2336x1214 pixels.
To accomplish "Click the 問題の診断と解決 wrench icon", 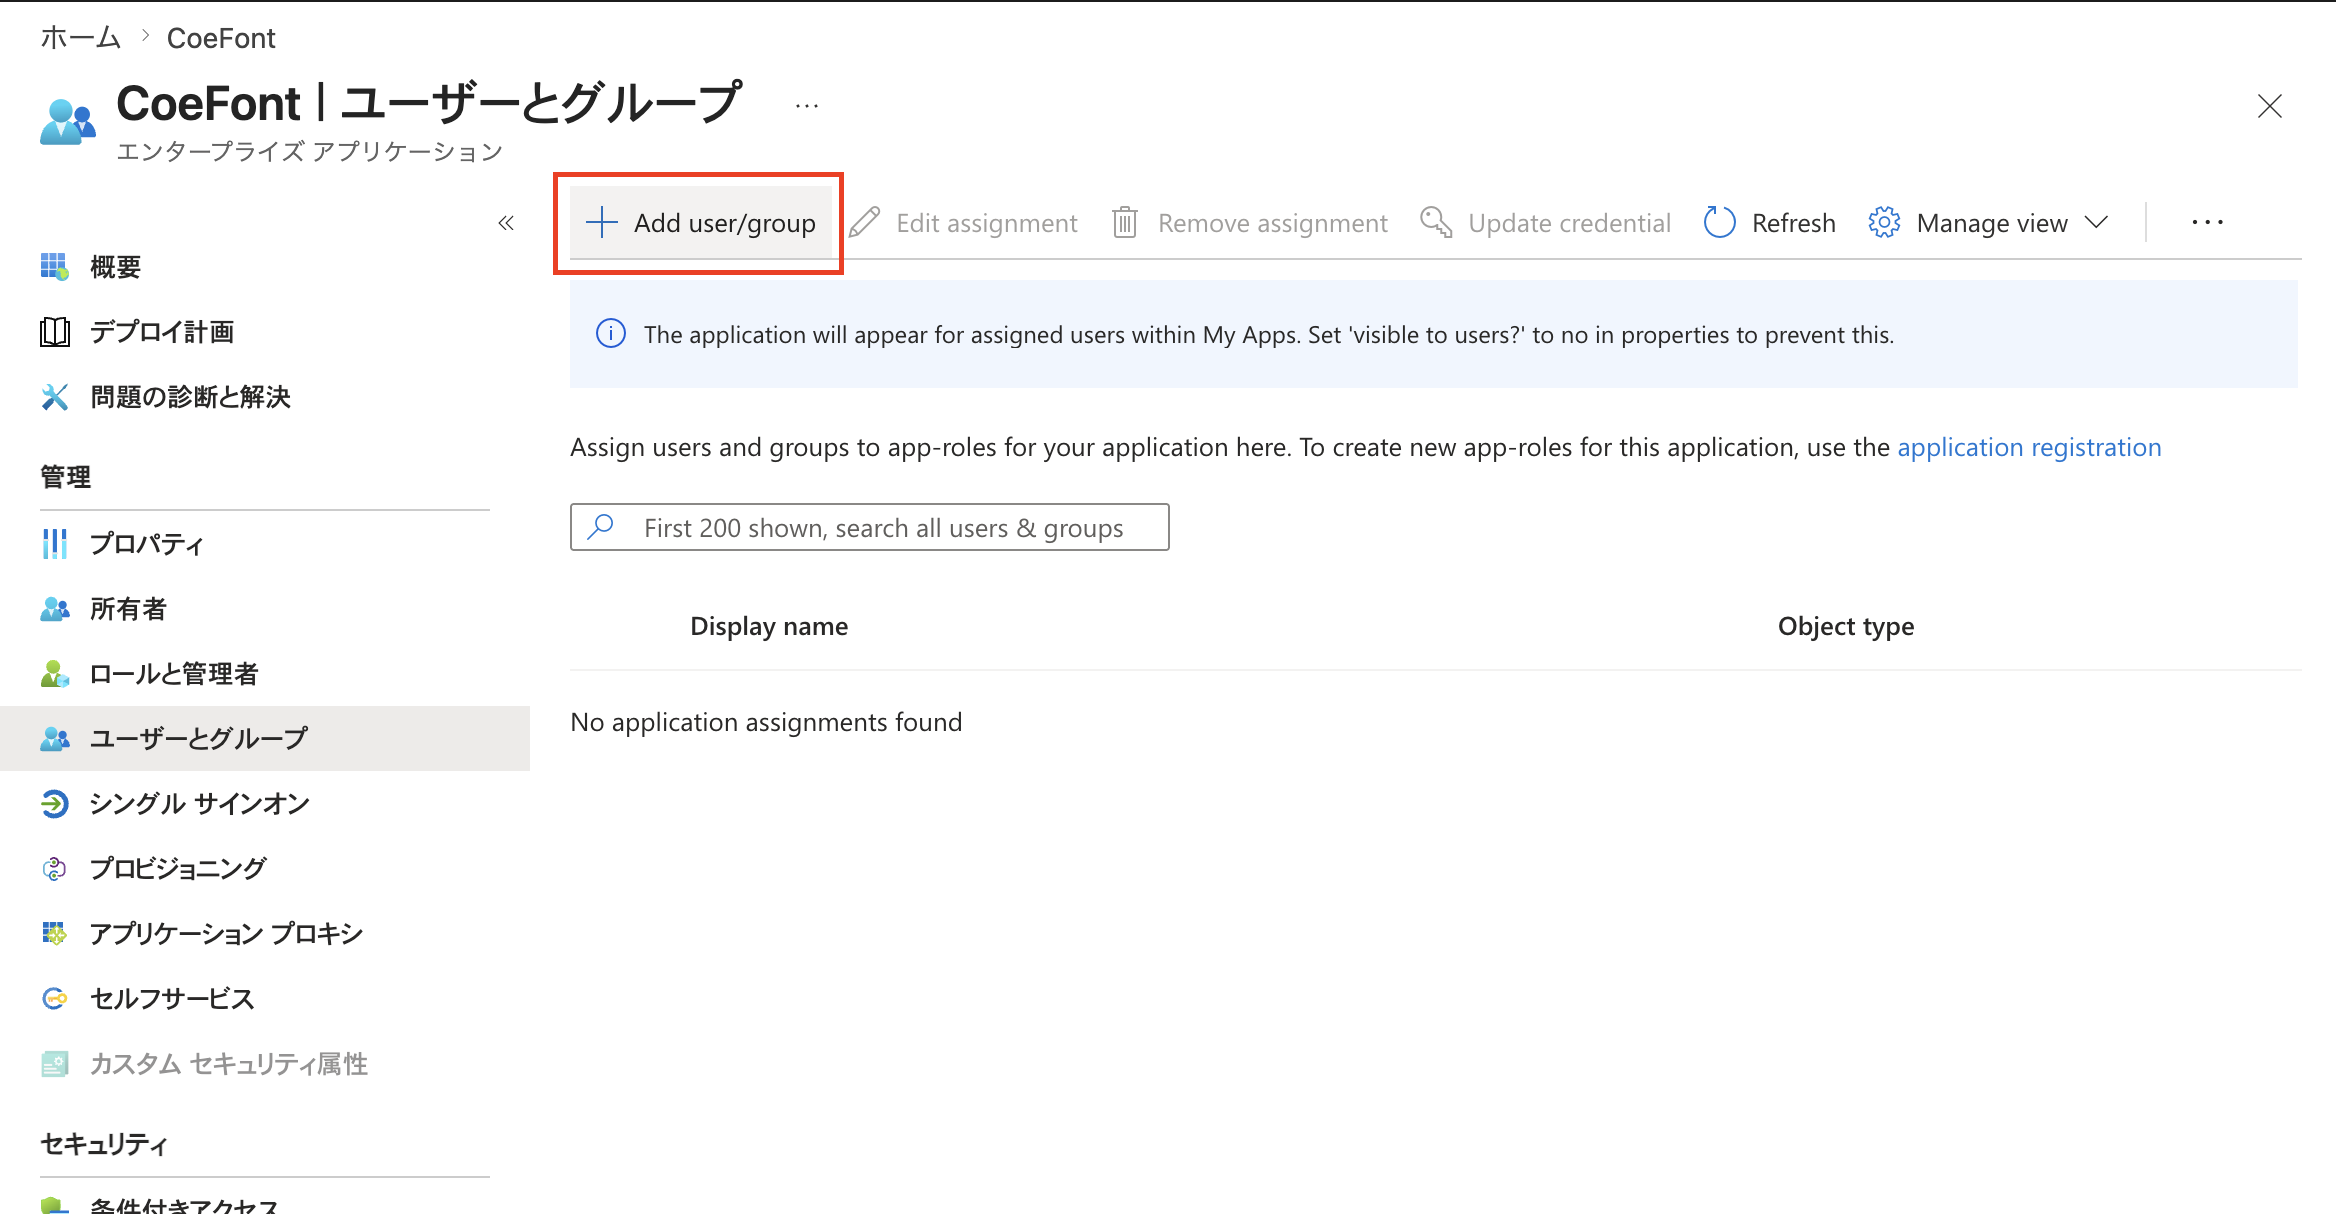I will 54,397.
